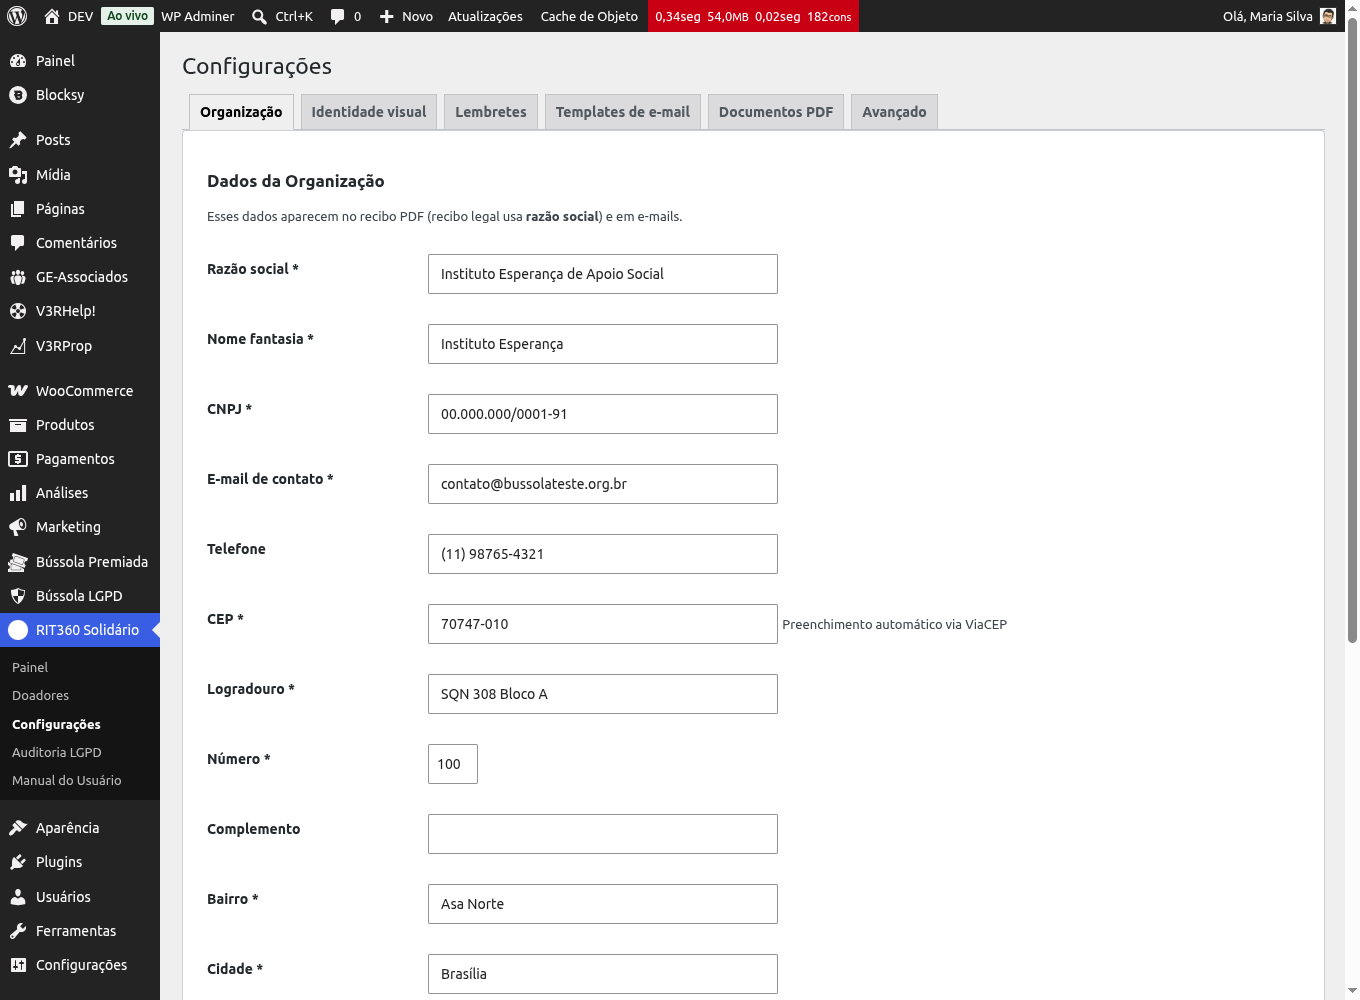
Task: Focus the CNPJ input field
Action: (x=603, y=414)
